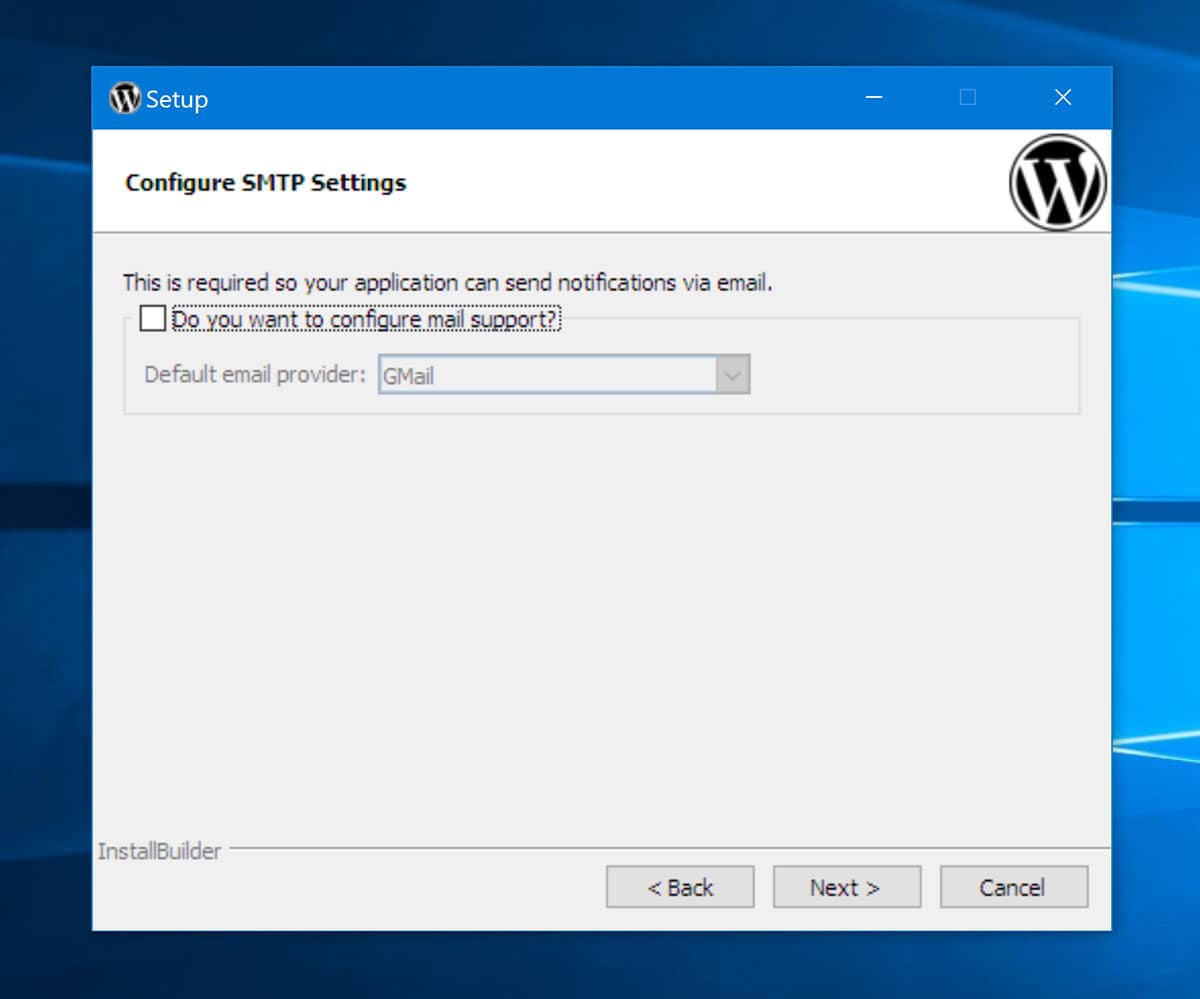Click the large WordPress logo in header
Viewport: 1200px width, 999px height.
(1058, 183)
